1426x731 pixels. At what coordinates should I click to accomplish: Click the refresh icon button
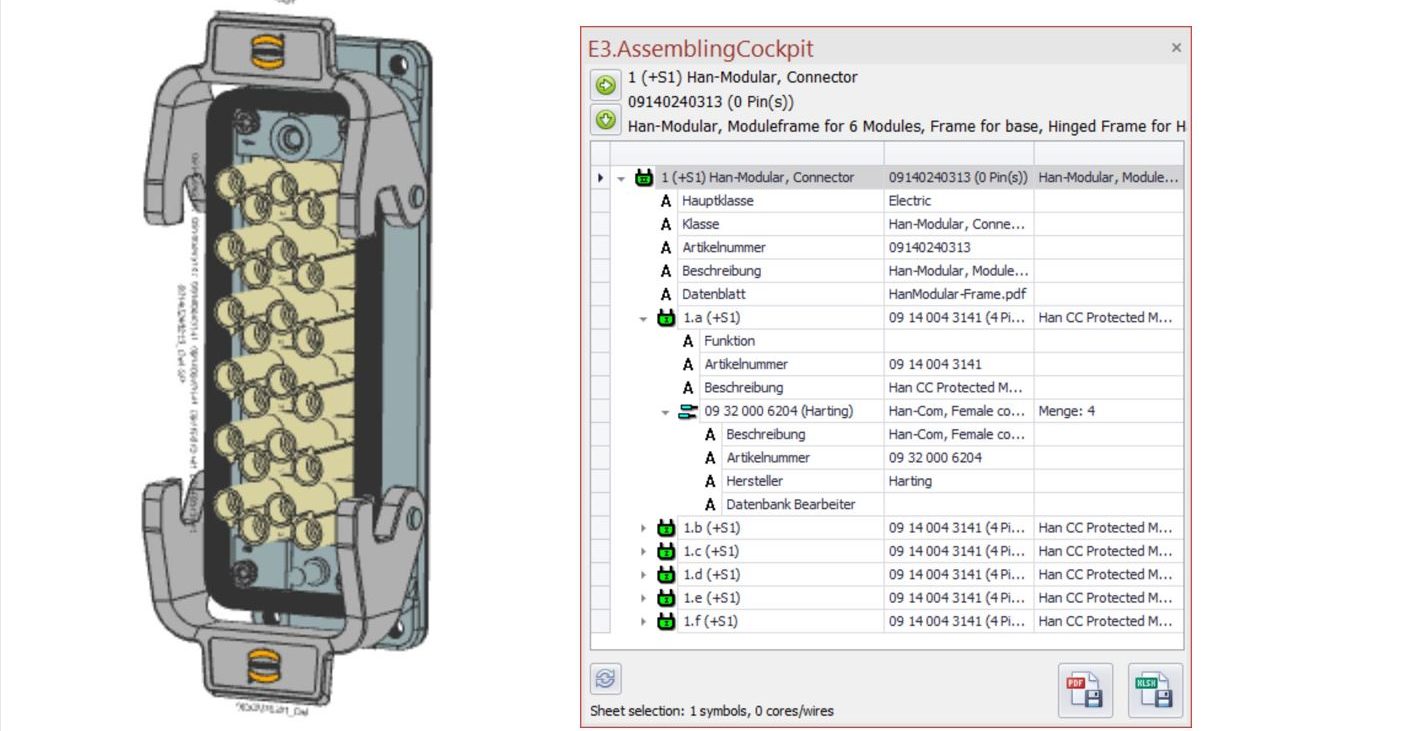click(605, 679)
